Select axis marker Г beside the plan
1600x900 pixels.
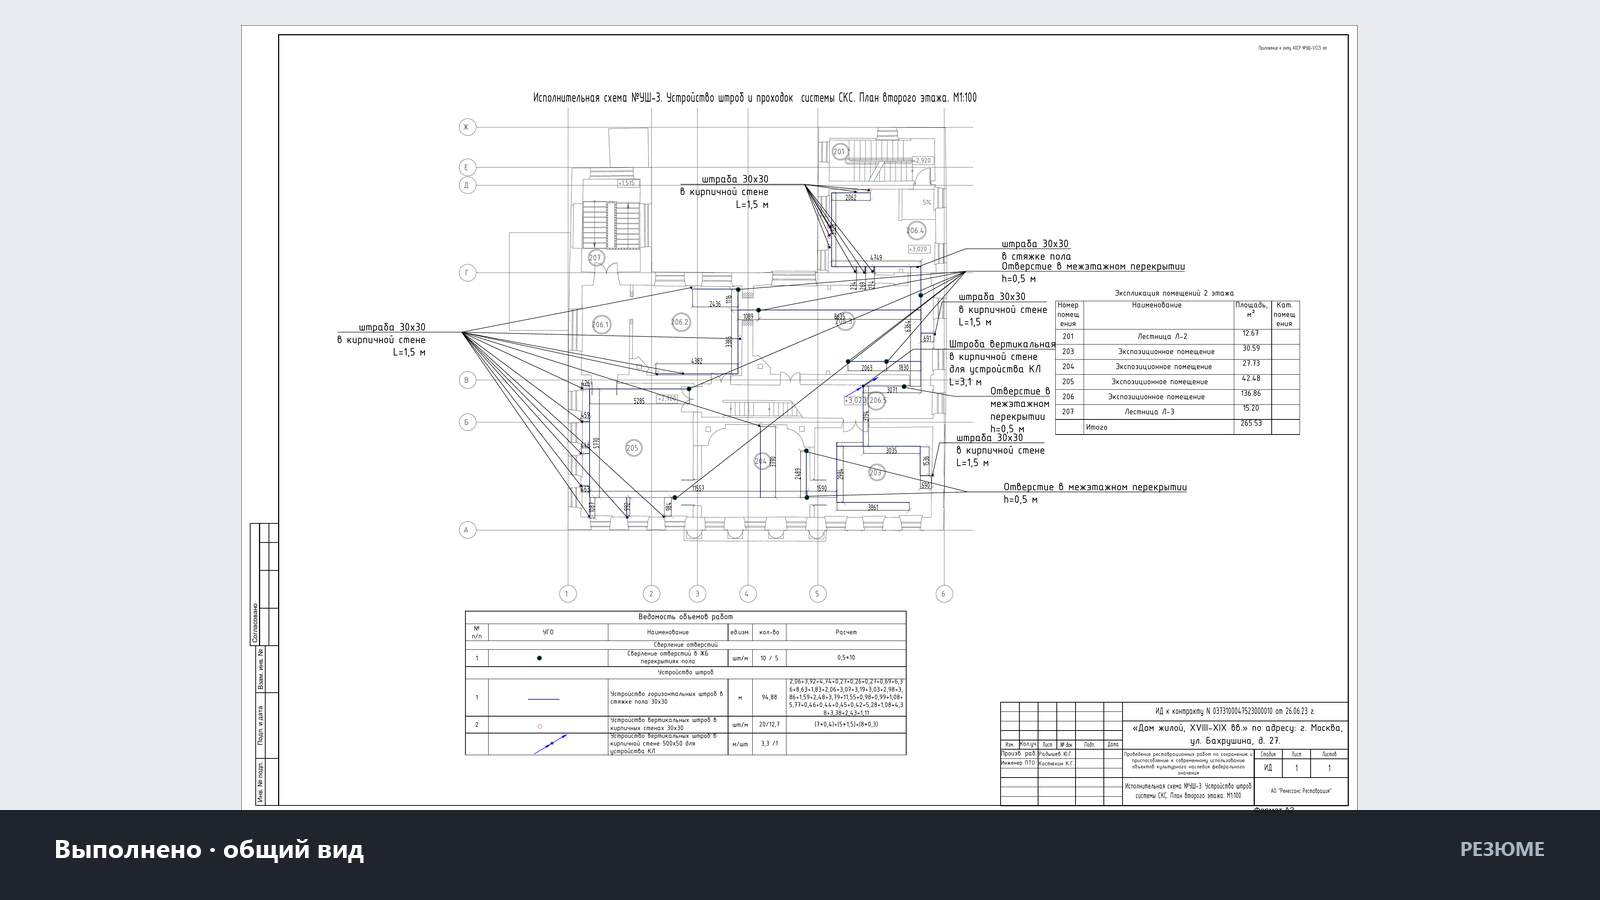coord(466,273)
